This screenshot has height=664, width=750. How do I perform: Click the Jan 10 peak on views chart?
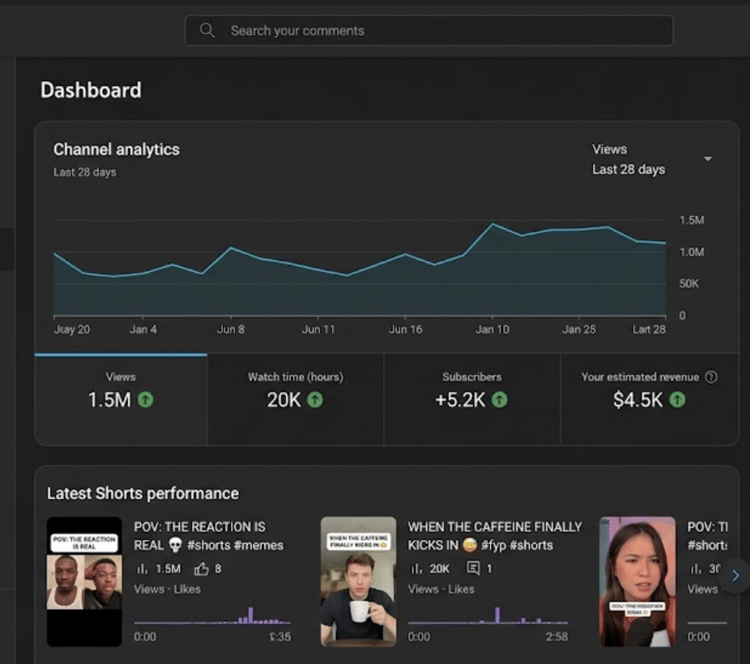point(492,224)
